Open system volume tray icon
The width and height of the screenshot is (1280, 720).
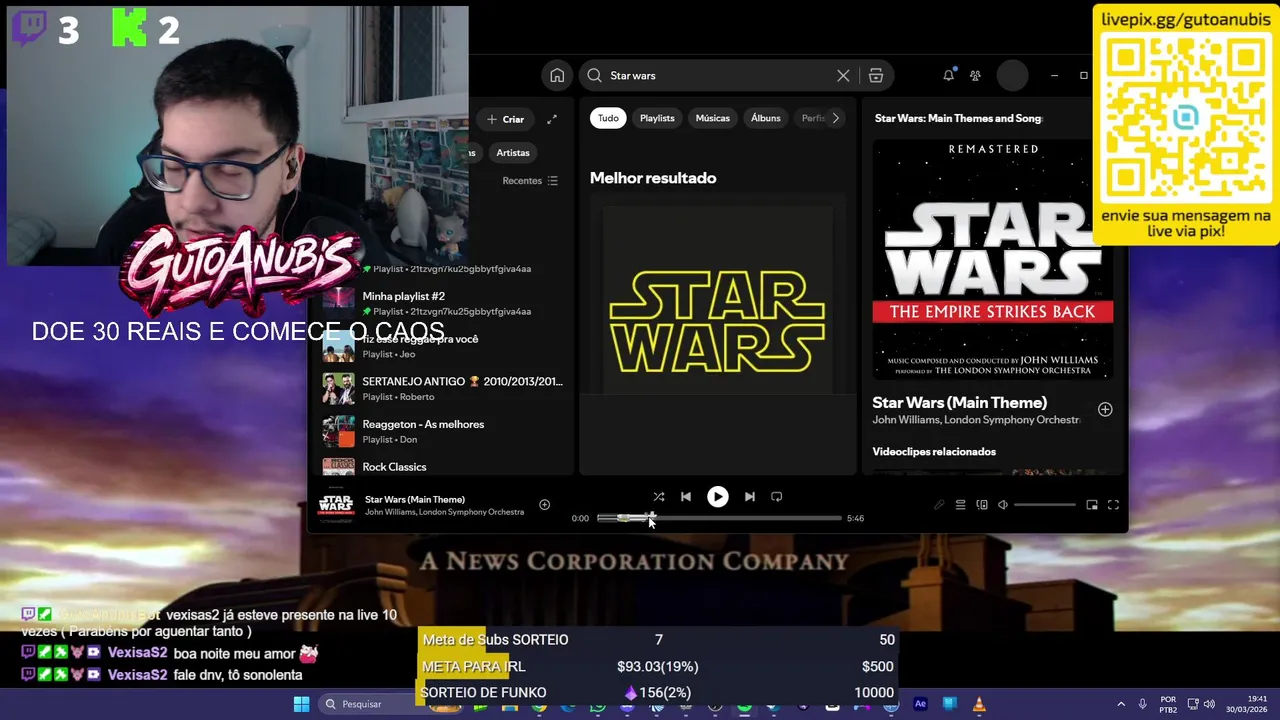[x=1209, y=704]
